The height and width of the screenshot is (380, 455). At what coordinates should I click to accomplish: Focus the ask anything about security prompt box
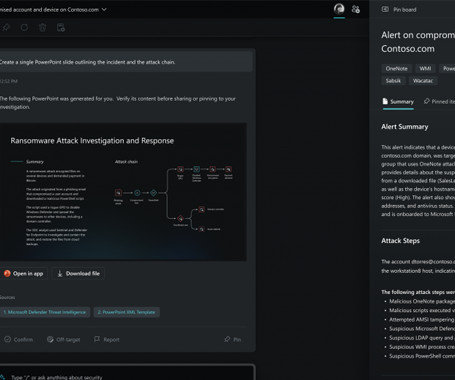127,373
